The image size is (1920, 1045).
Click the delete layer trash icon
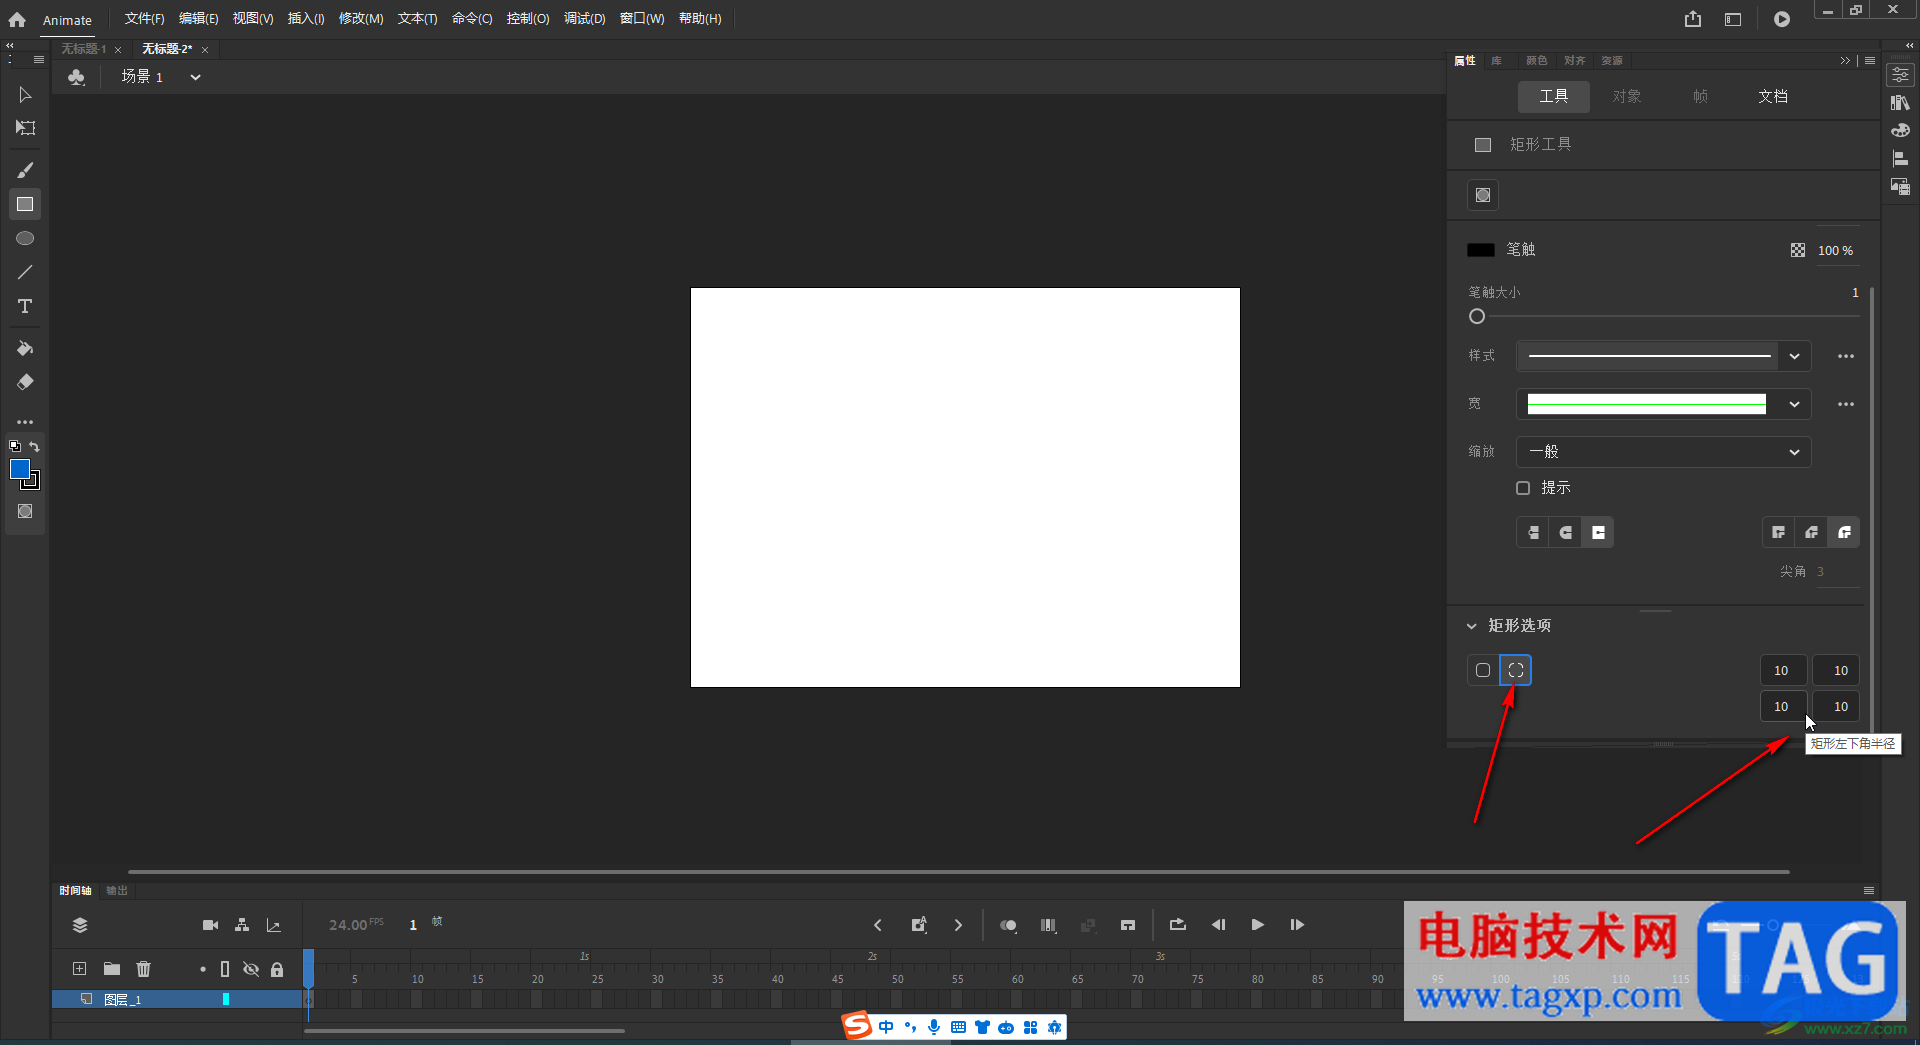(x=144, y=968)
